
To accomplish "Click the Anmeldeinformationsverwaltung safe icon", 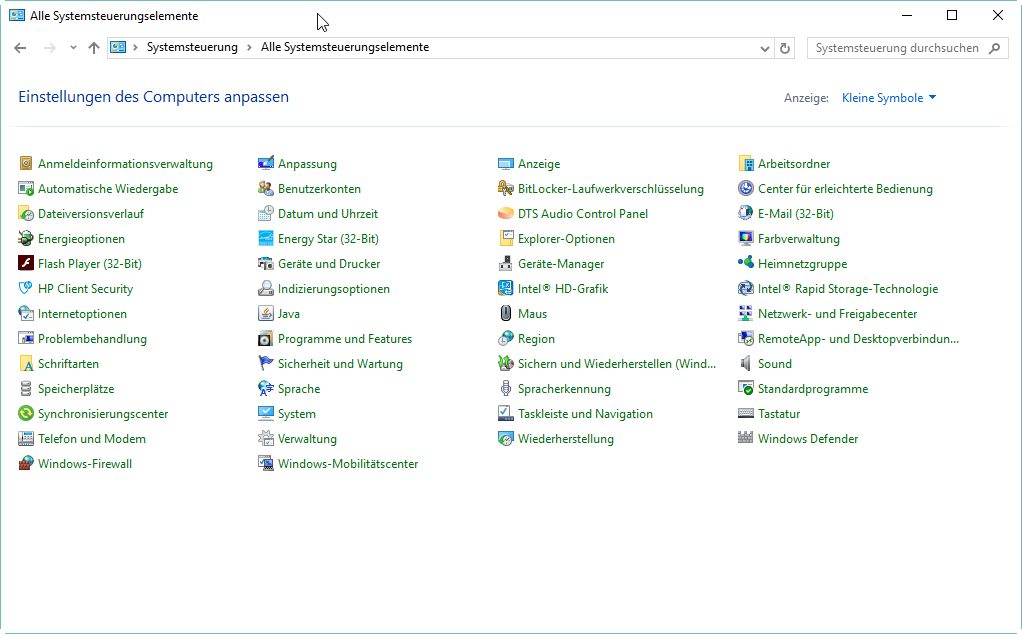I will [x=26, y=164].
